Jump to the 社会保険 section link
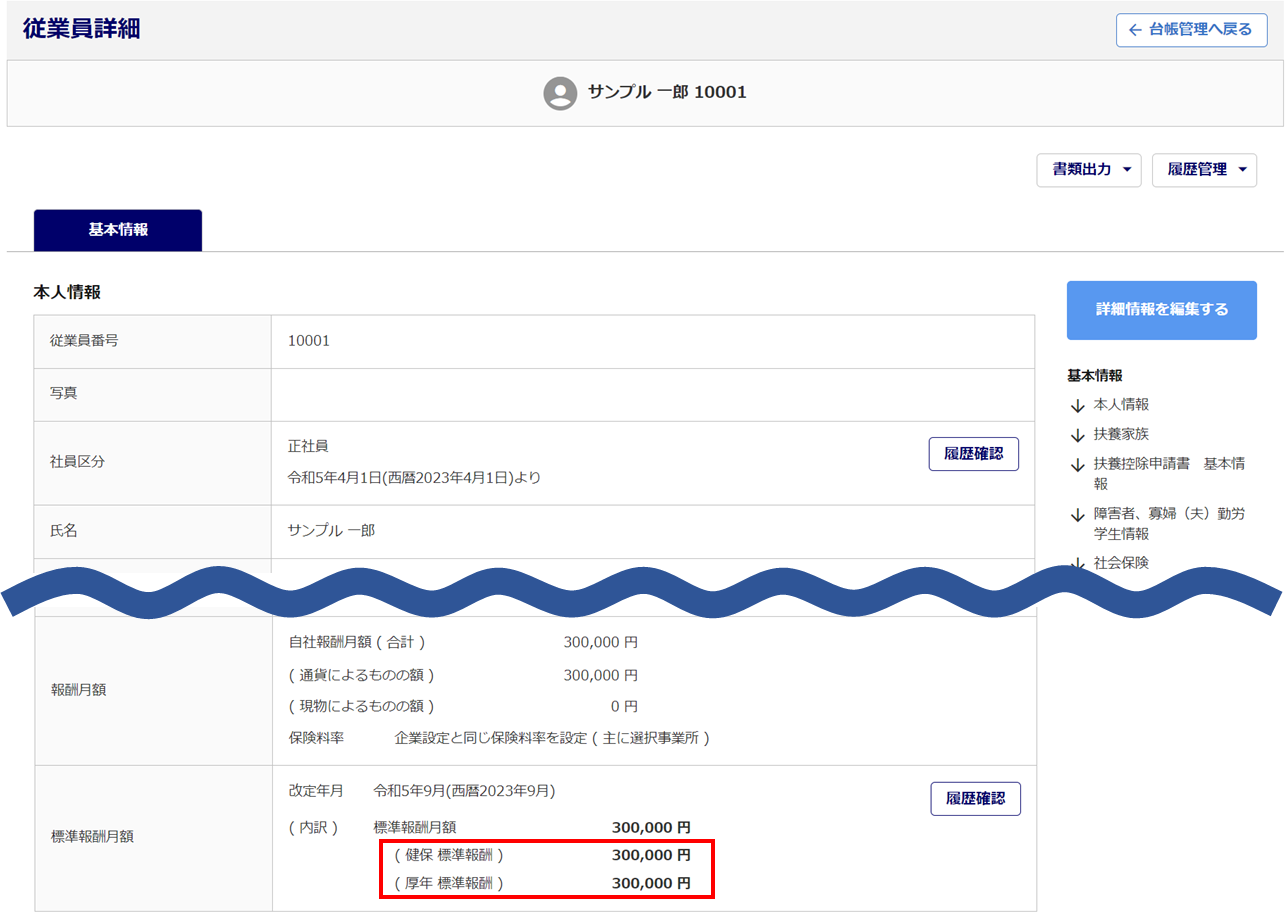This screenshot has height=923, width=1286. tap(1121, 563)
